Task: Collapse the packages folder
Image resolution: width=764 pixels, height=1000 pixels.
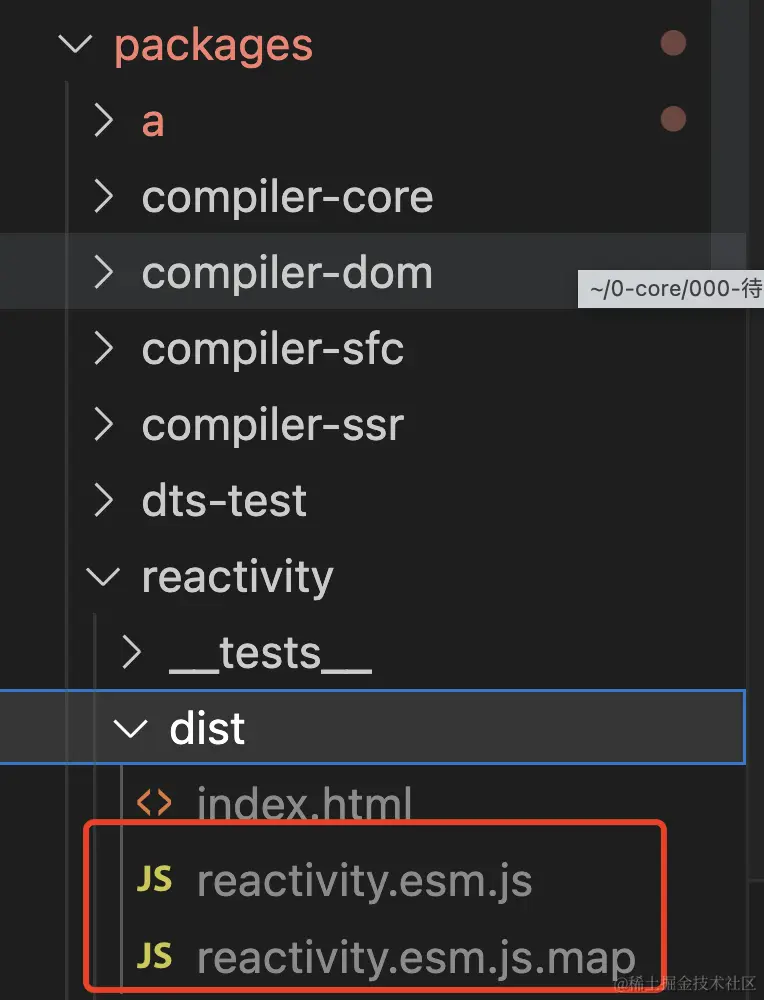Action: pyautogui.click(x=75, y=44)
